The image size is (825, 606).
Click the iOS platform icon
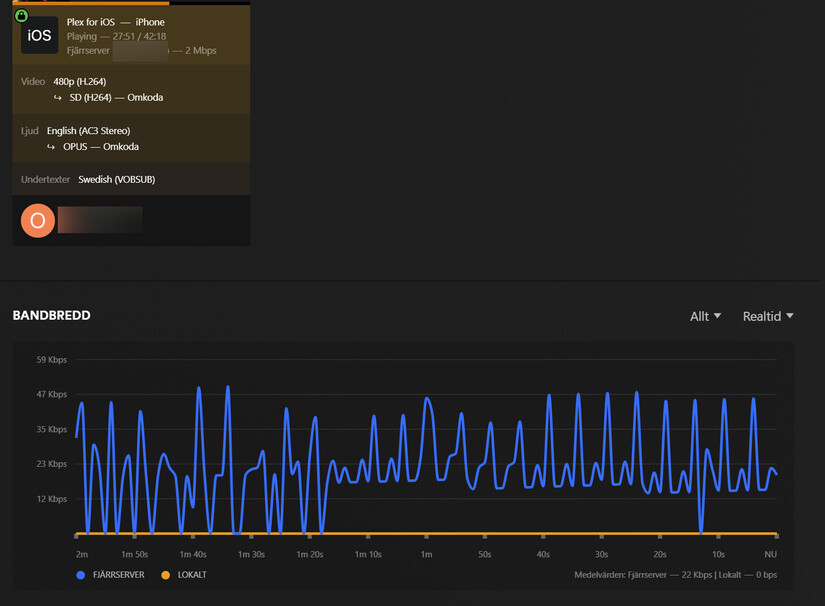click(39, 35)
